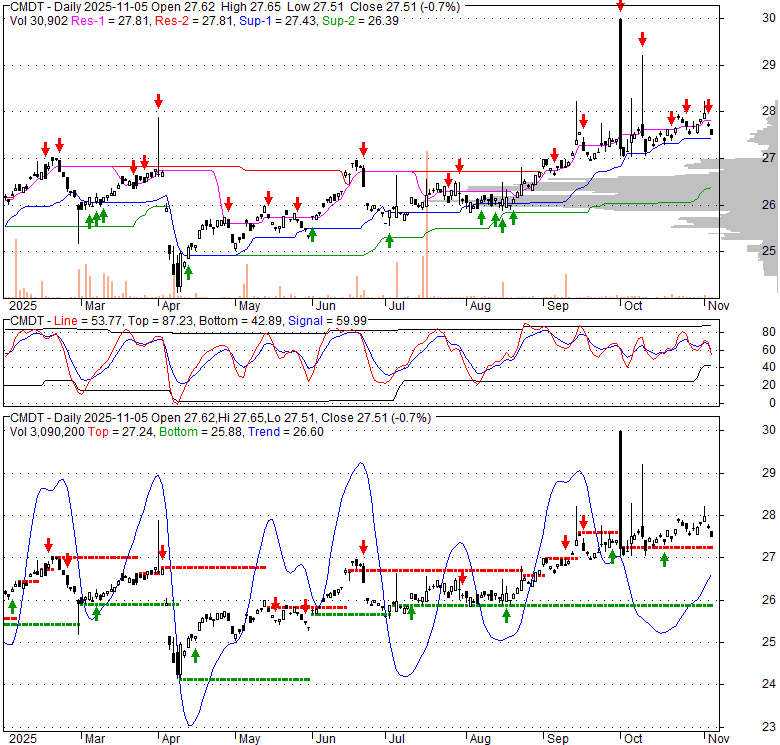The image size is (780, 745).
Task: Click the green arrow below the April low in the top chart
Action: tap(188, 271)
